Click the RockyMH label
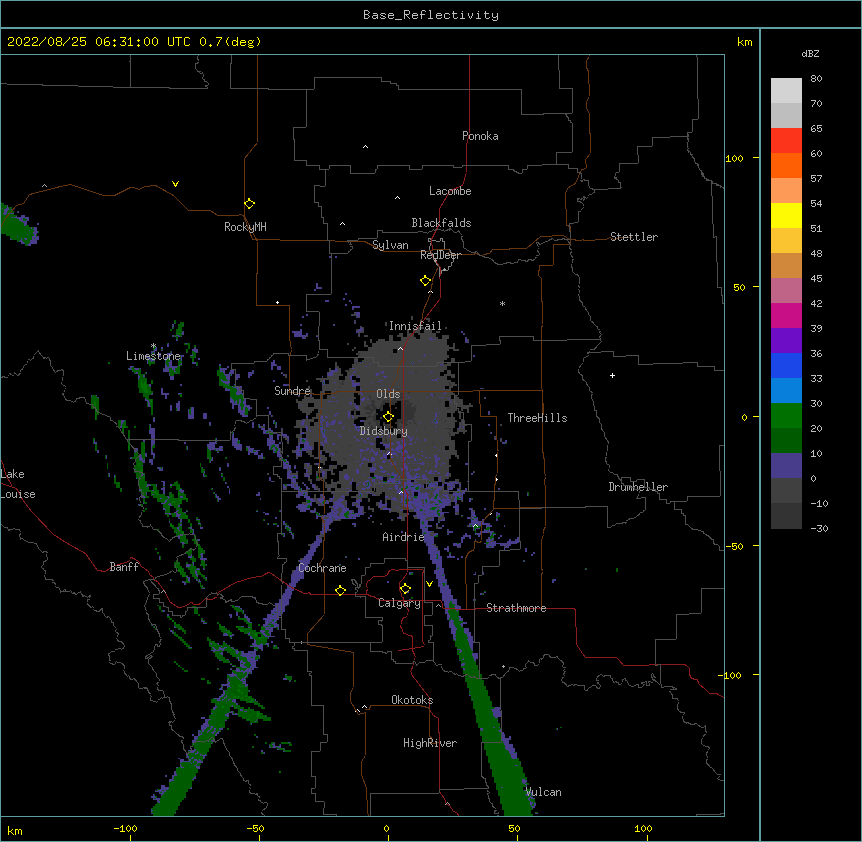The width and height of the screenshot is (862, 842). (x=245, y=227)
